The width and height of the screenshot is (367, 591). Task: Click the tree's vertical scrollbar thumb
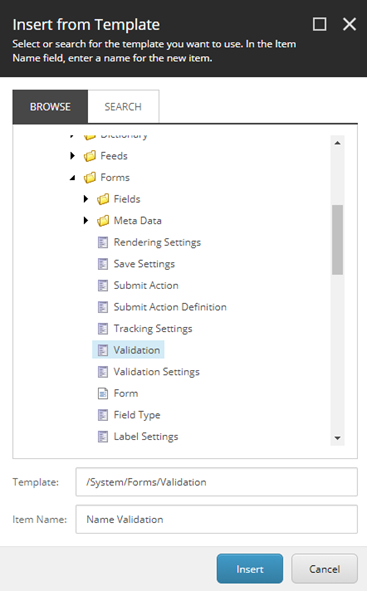point(338,240)
